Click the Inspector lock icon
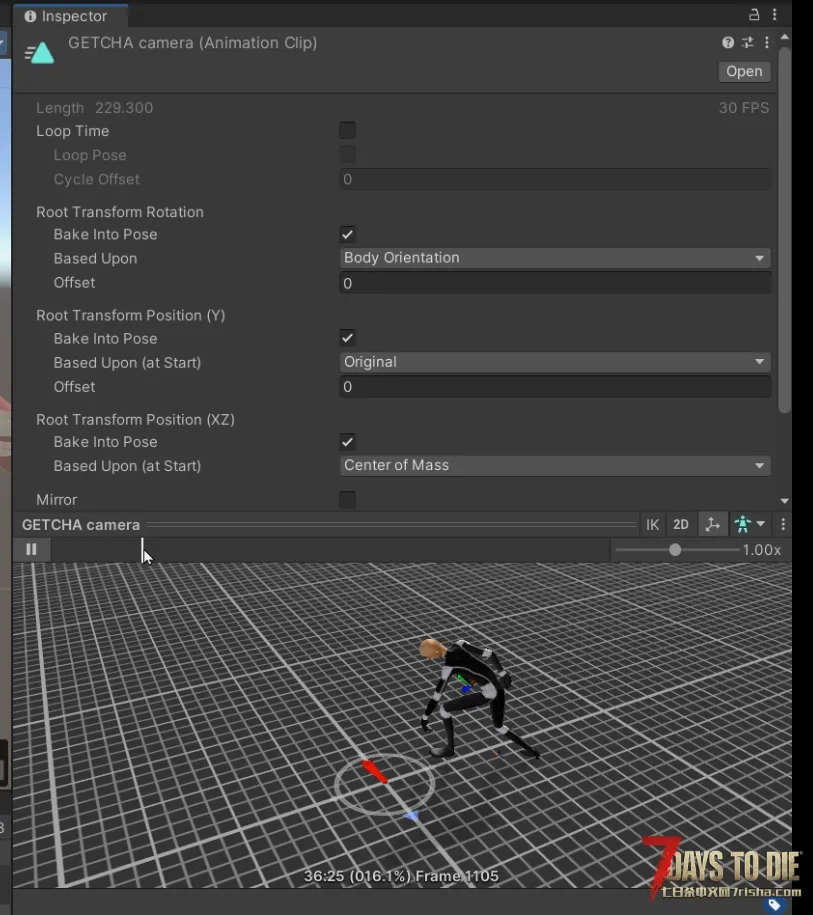This screenshot has width=813, height=915. (x=754, y=15)
